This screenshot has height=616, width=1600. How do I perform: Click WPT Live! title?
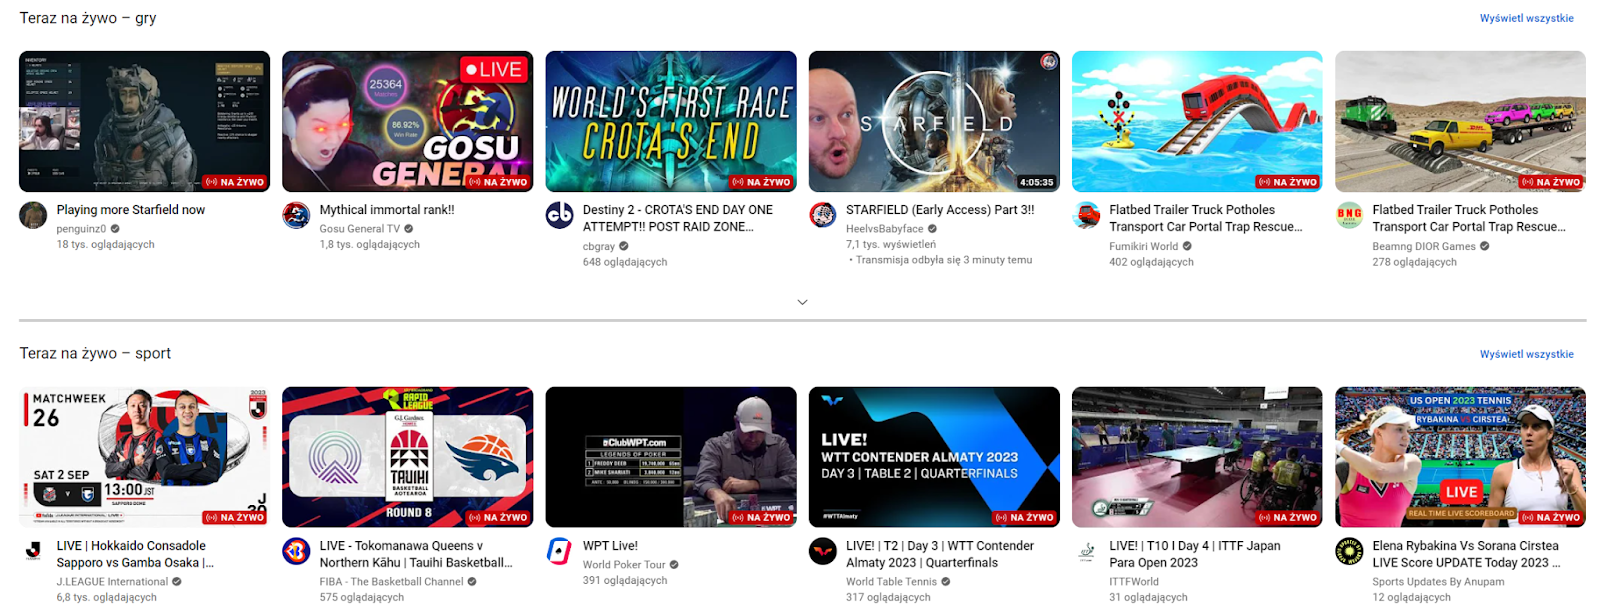coord(610,546)
